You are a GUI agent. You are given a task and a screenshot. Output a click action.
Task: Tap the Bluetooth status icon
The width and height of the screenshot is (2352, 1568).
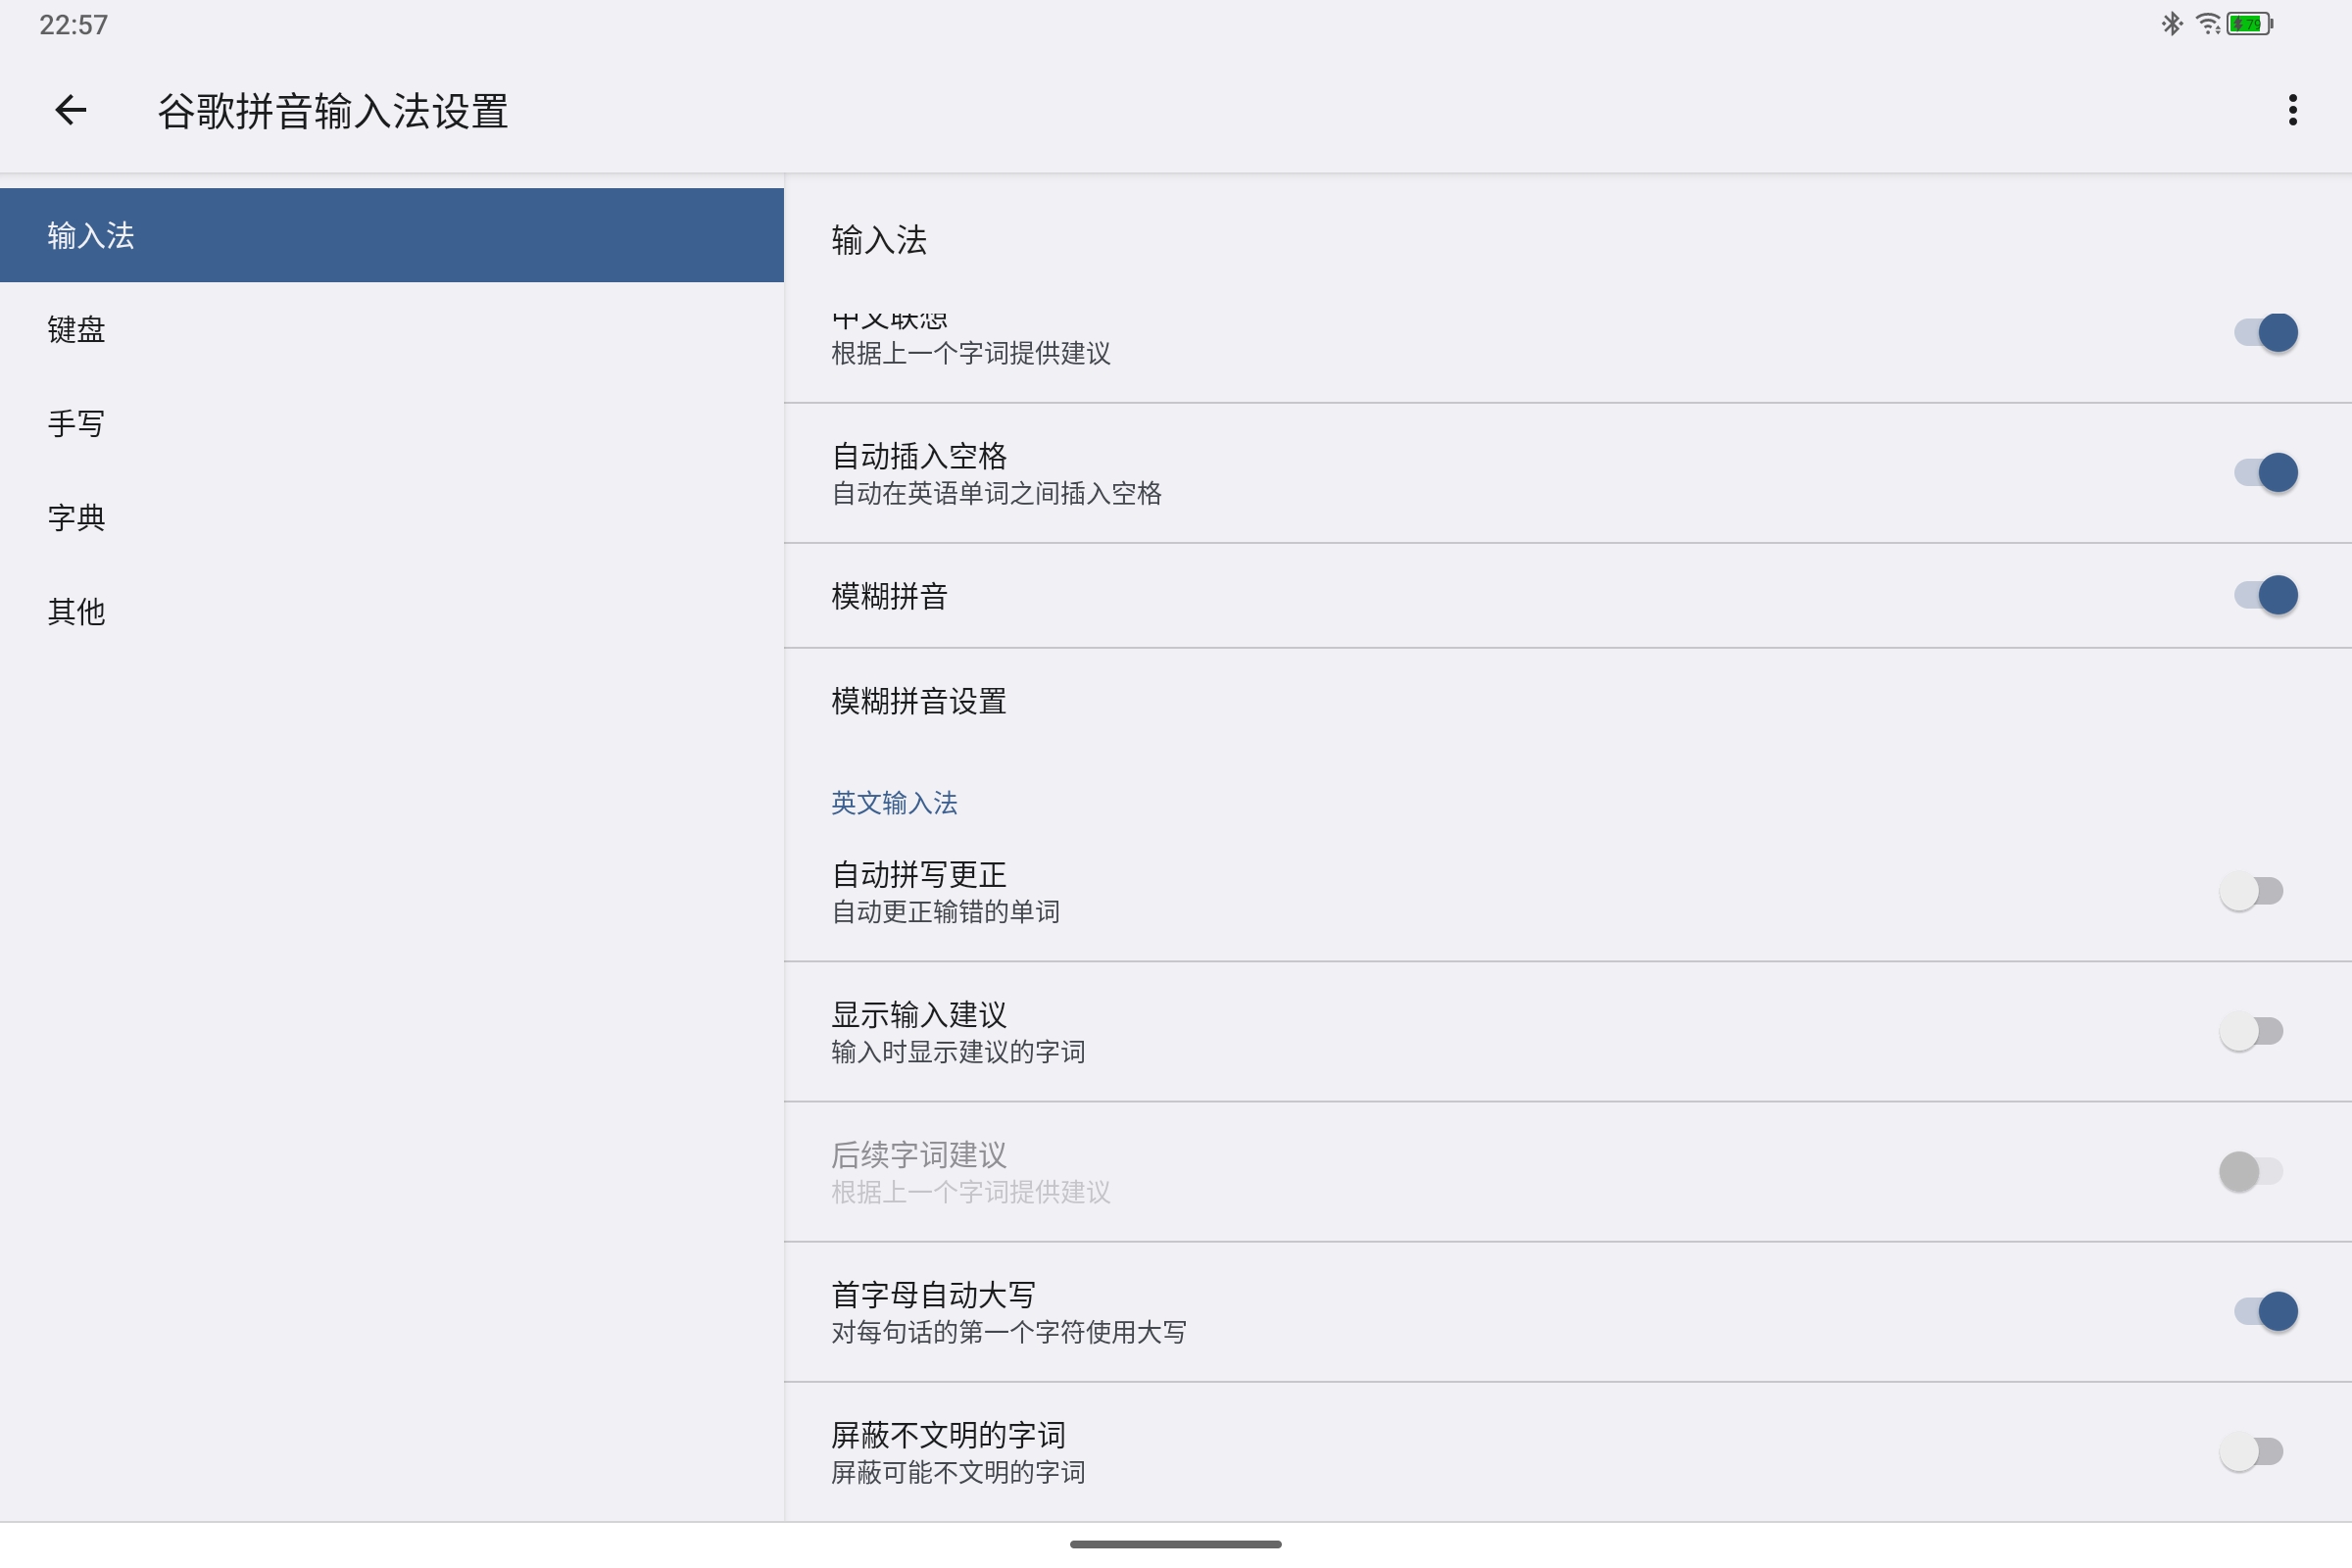tap(2171, 24)
